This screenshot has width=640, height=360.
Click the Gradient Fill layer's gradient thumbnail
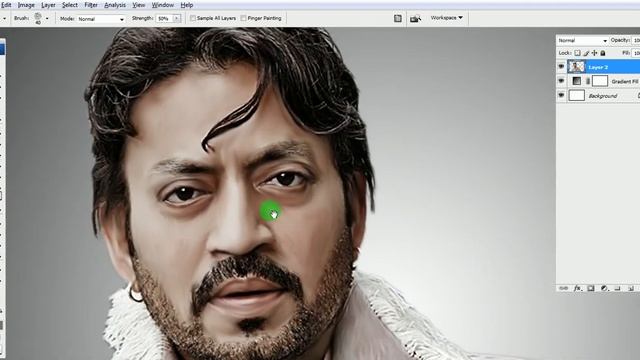click(576, 81)
